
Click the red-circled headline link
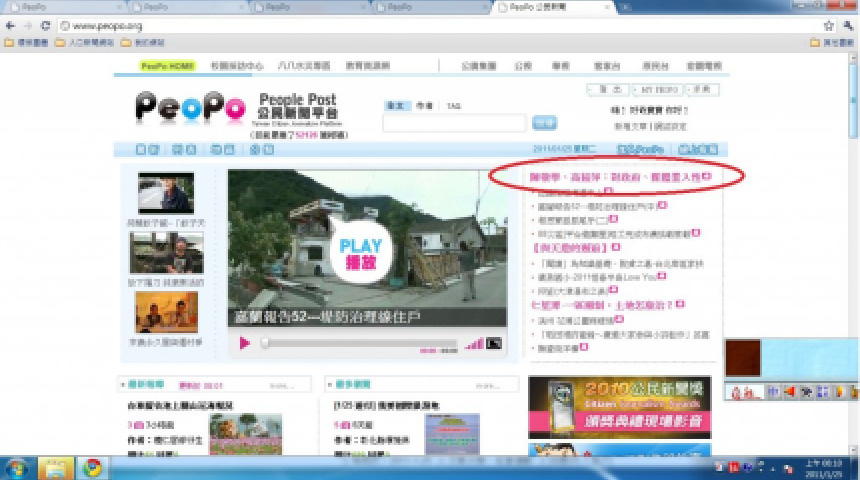[615, 177]
